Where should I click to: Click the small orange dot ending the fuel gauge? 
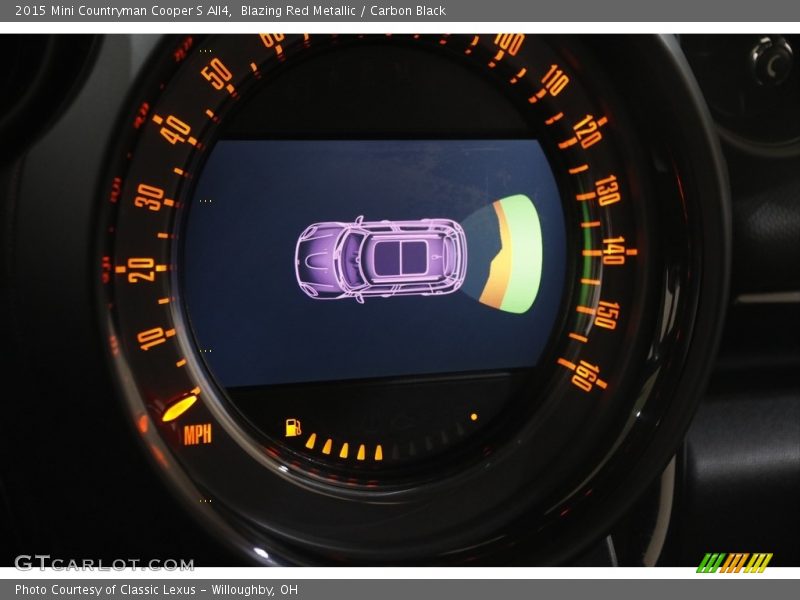(x=474, y=416)
